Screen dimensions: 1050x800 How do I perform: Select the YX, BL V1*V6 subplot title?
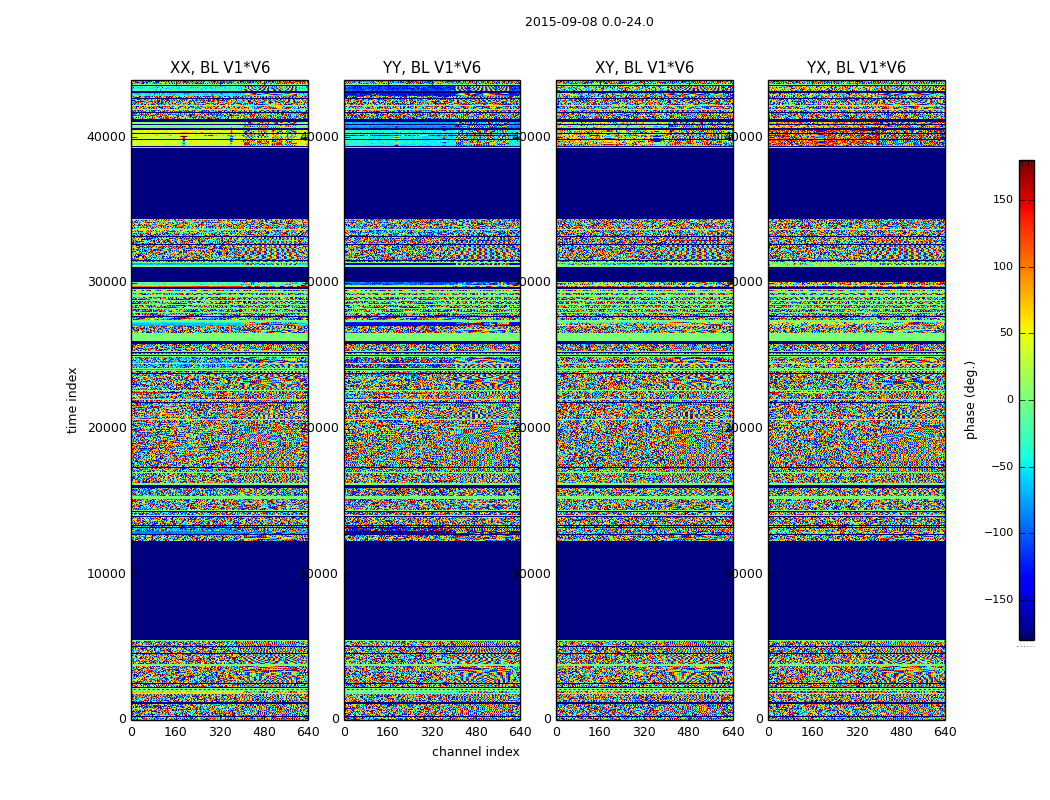[x=856, y=68]
